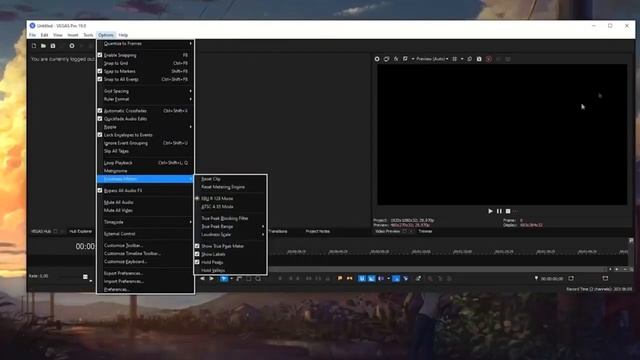The image size is (640, 360).
Task: Toggle Ignore Event Grouping toolbar icon
Action: coord(406,278)
